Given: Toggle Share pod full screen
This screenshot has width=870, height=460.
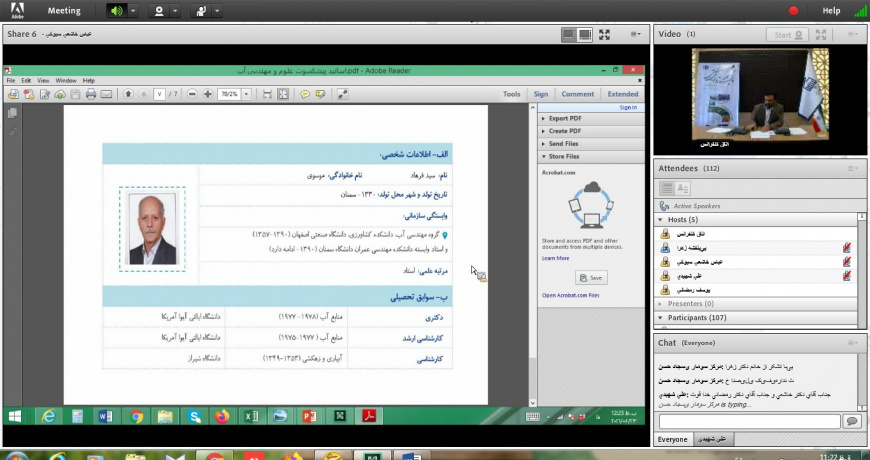Looking at the screenshot, I should (x=604, y=34).
